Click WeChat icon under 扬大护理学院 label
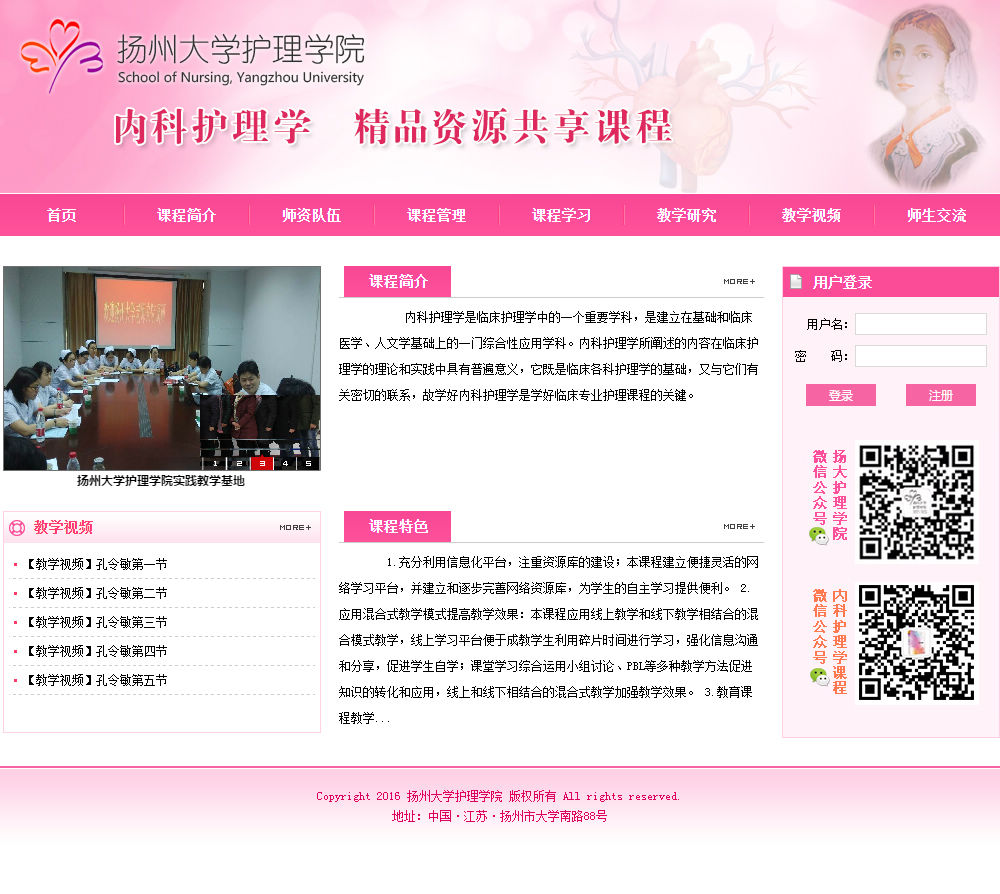The height and width of the screenshot is (894, 1000). click(819, 536)
